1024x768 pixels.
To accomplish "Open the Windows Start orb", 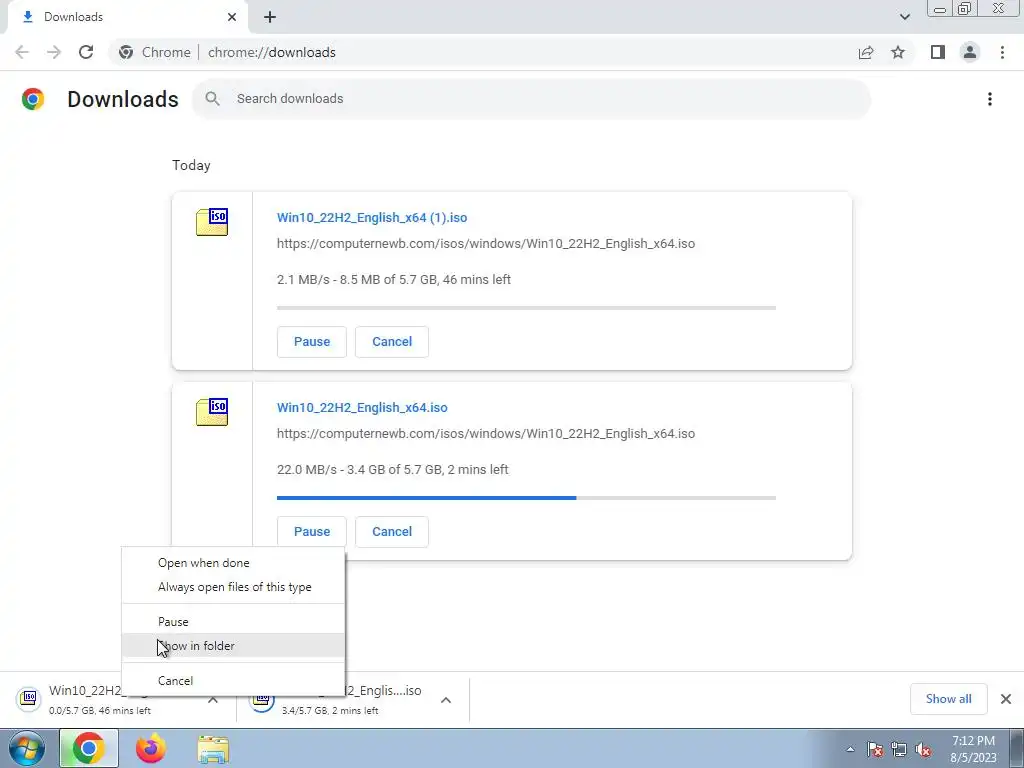I will coord(26,748).
